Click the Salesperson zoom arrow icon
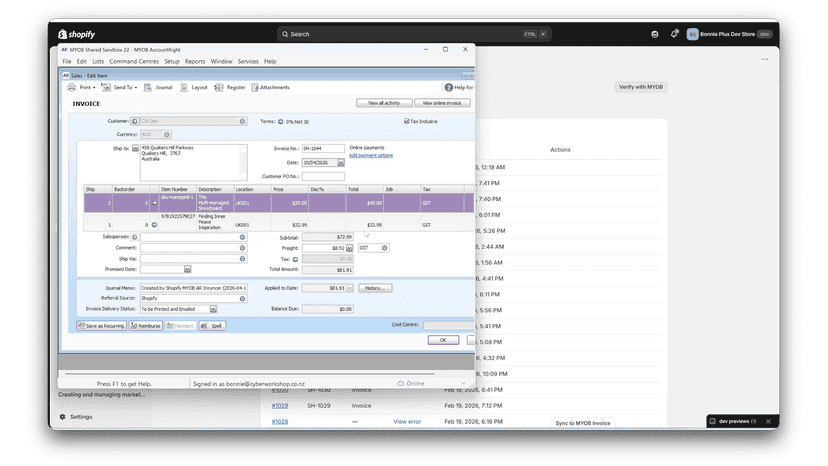Viewport: 828px width, 466px height. point(135,237)
